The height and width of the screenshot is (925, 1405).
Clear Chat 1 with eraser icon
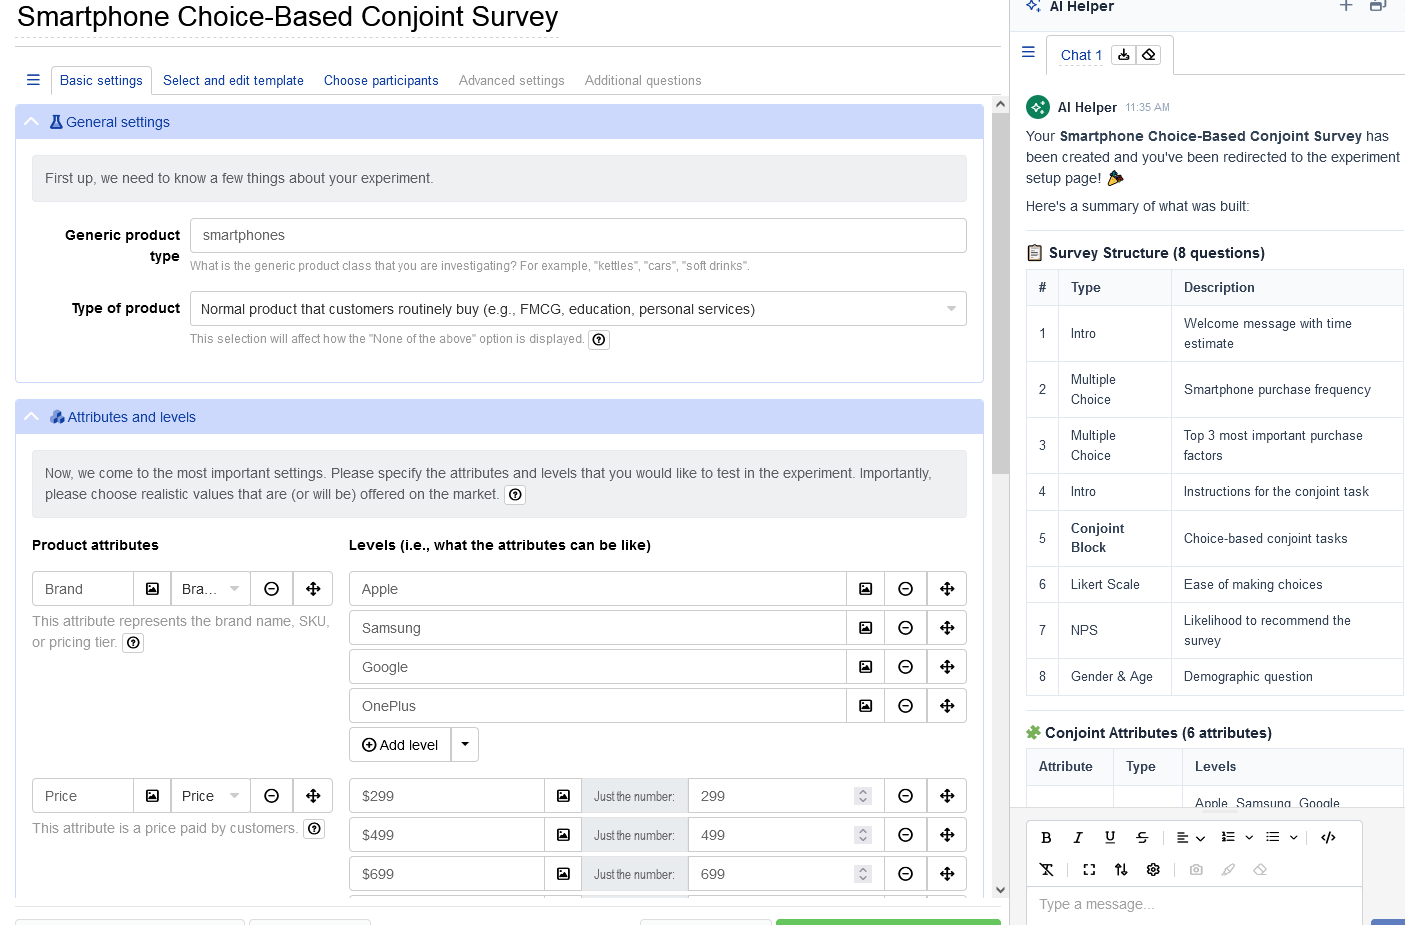tap(1149, 55)
